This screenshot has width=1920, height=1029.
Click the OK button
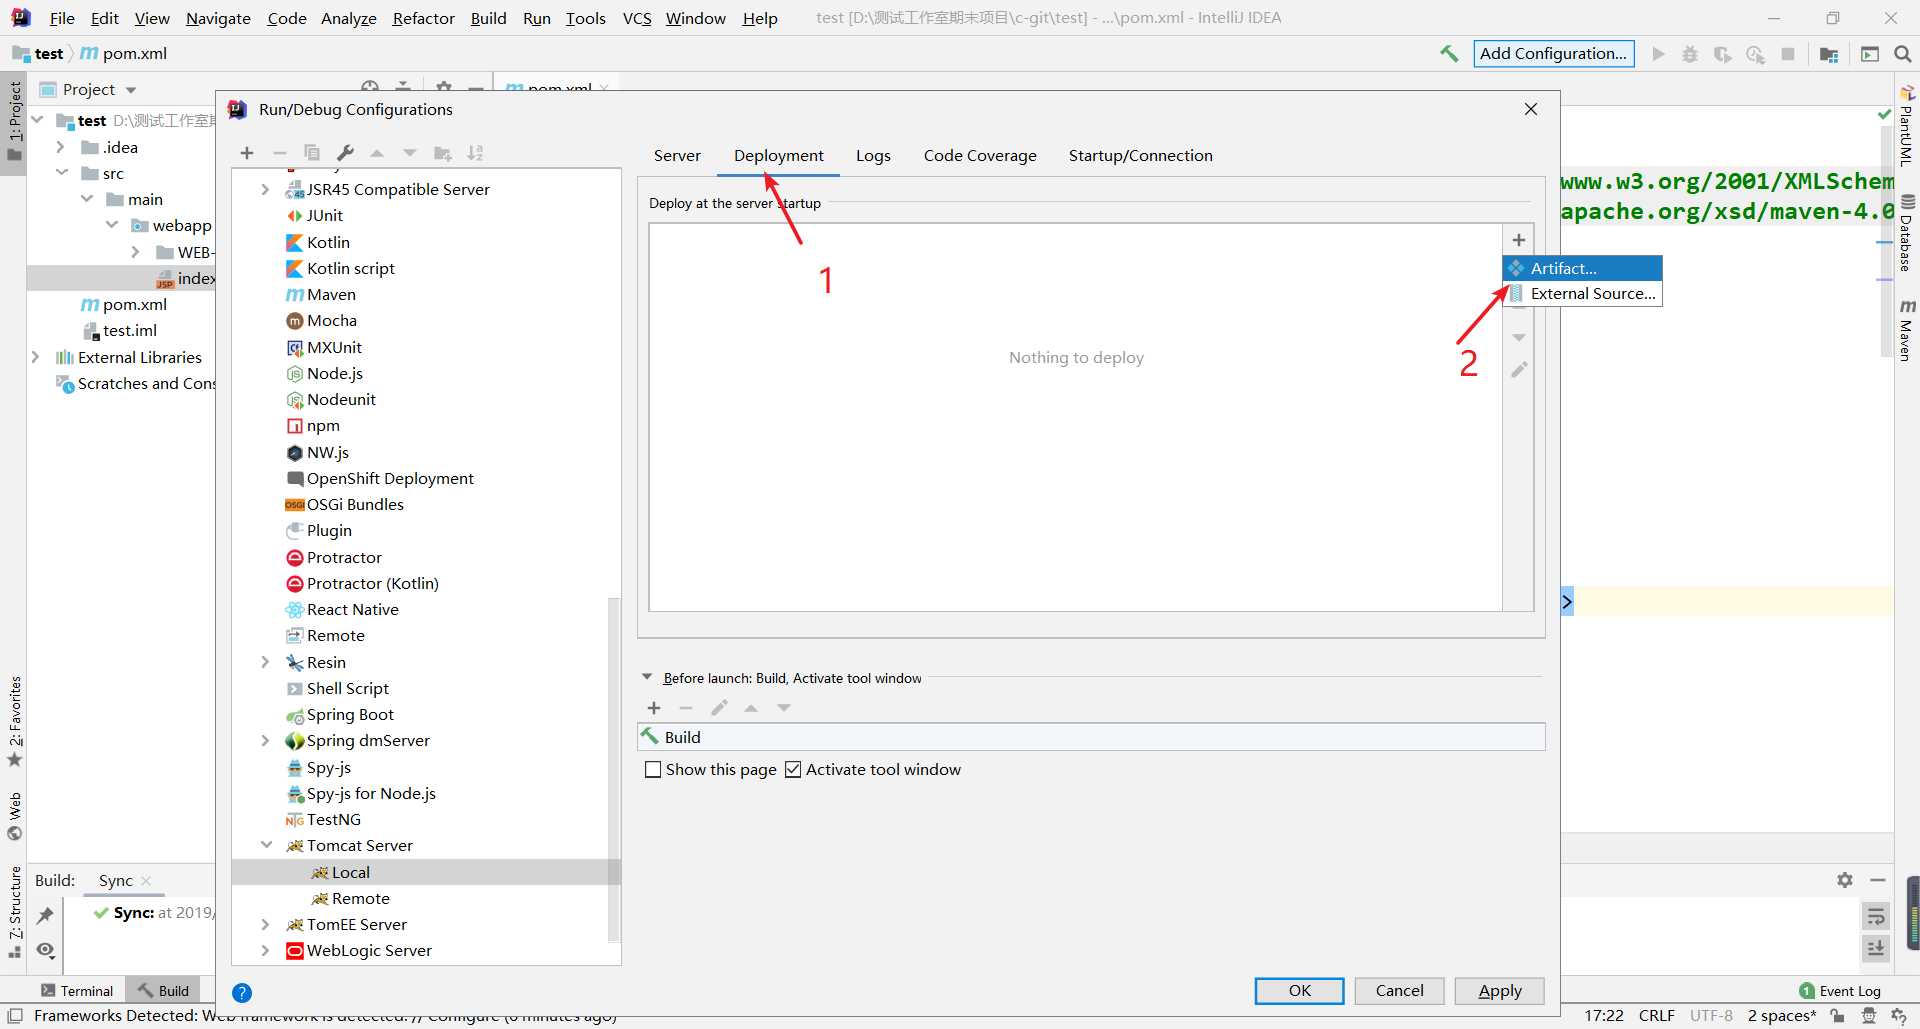coord(1299,991)
